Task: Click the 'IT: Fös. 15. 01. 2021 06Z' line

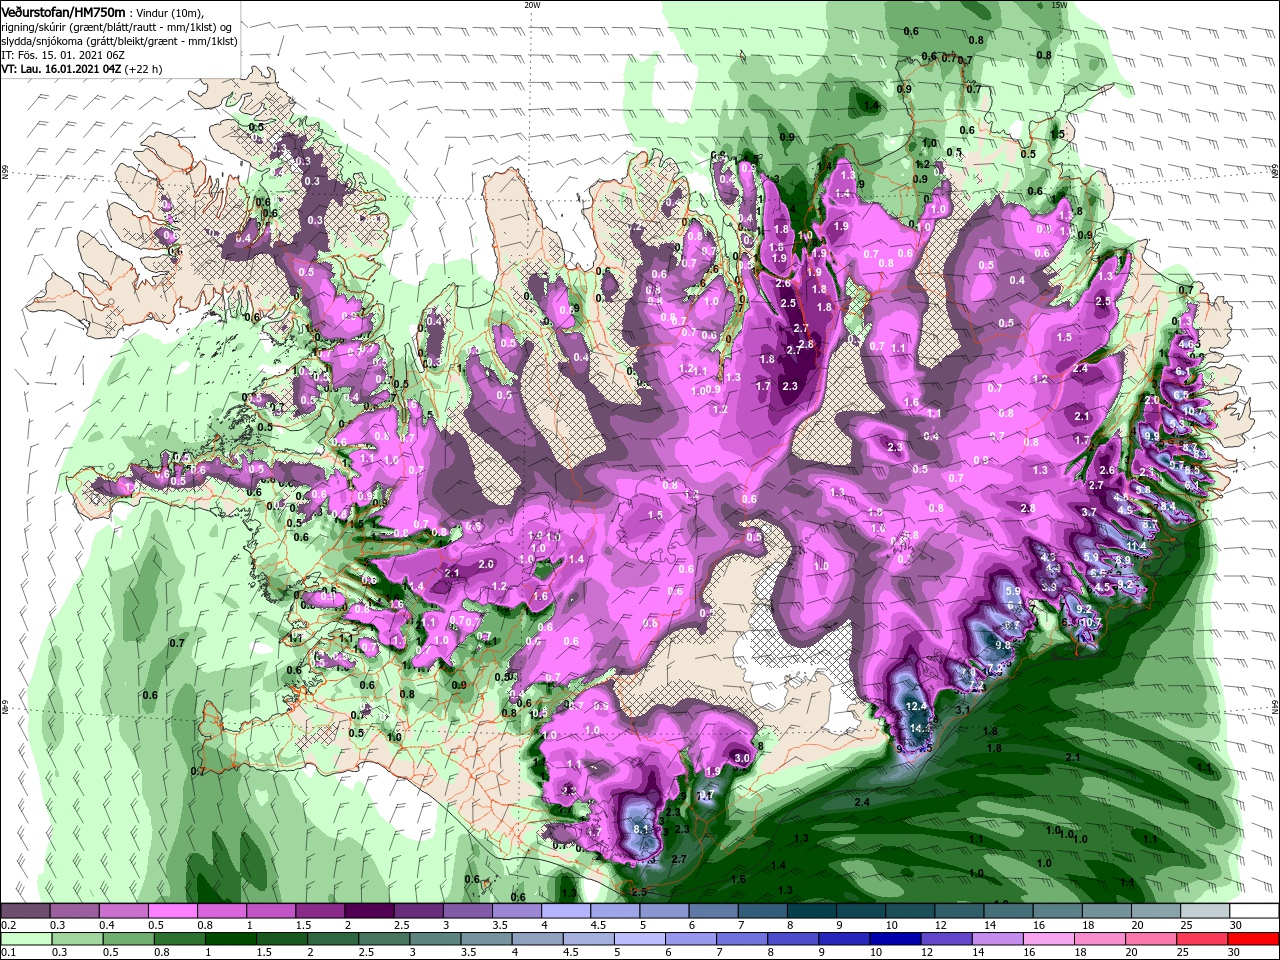Action: [x=64, y=55]
